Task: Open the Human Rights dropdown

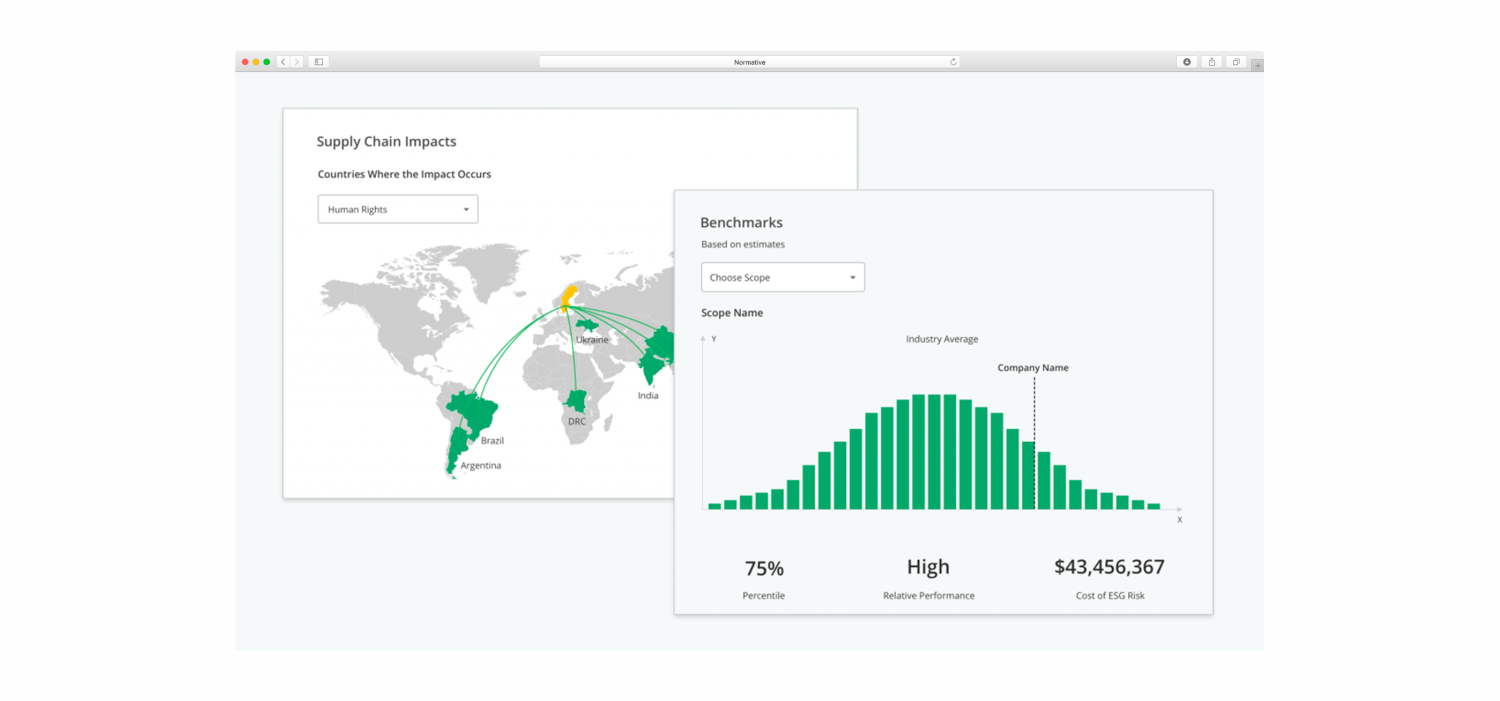Action: pos(398,209)
